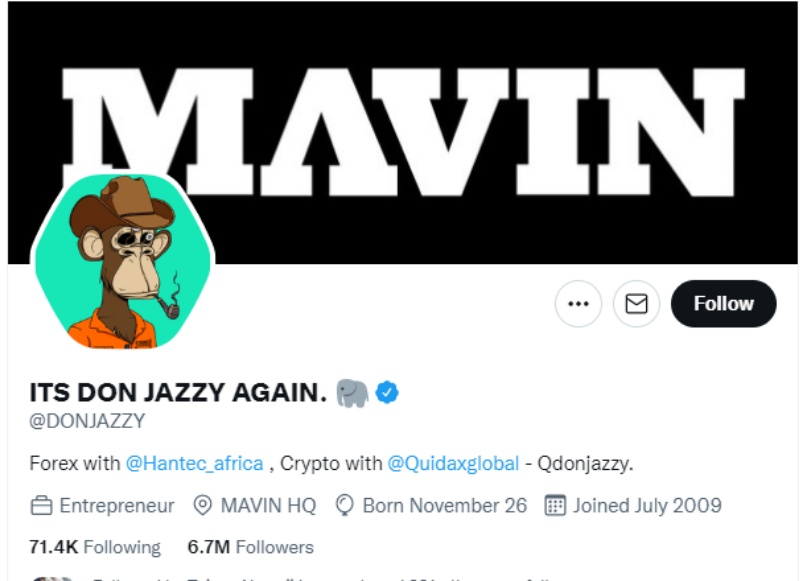
Task: View the 71.4K Following list
Action: (95, 547)
